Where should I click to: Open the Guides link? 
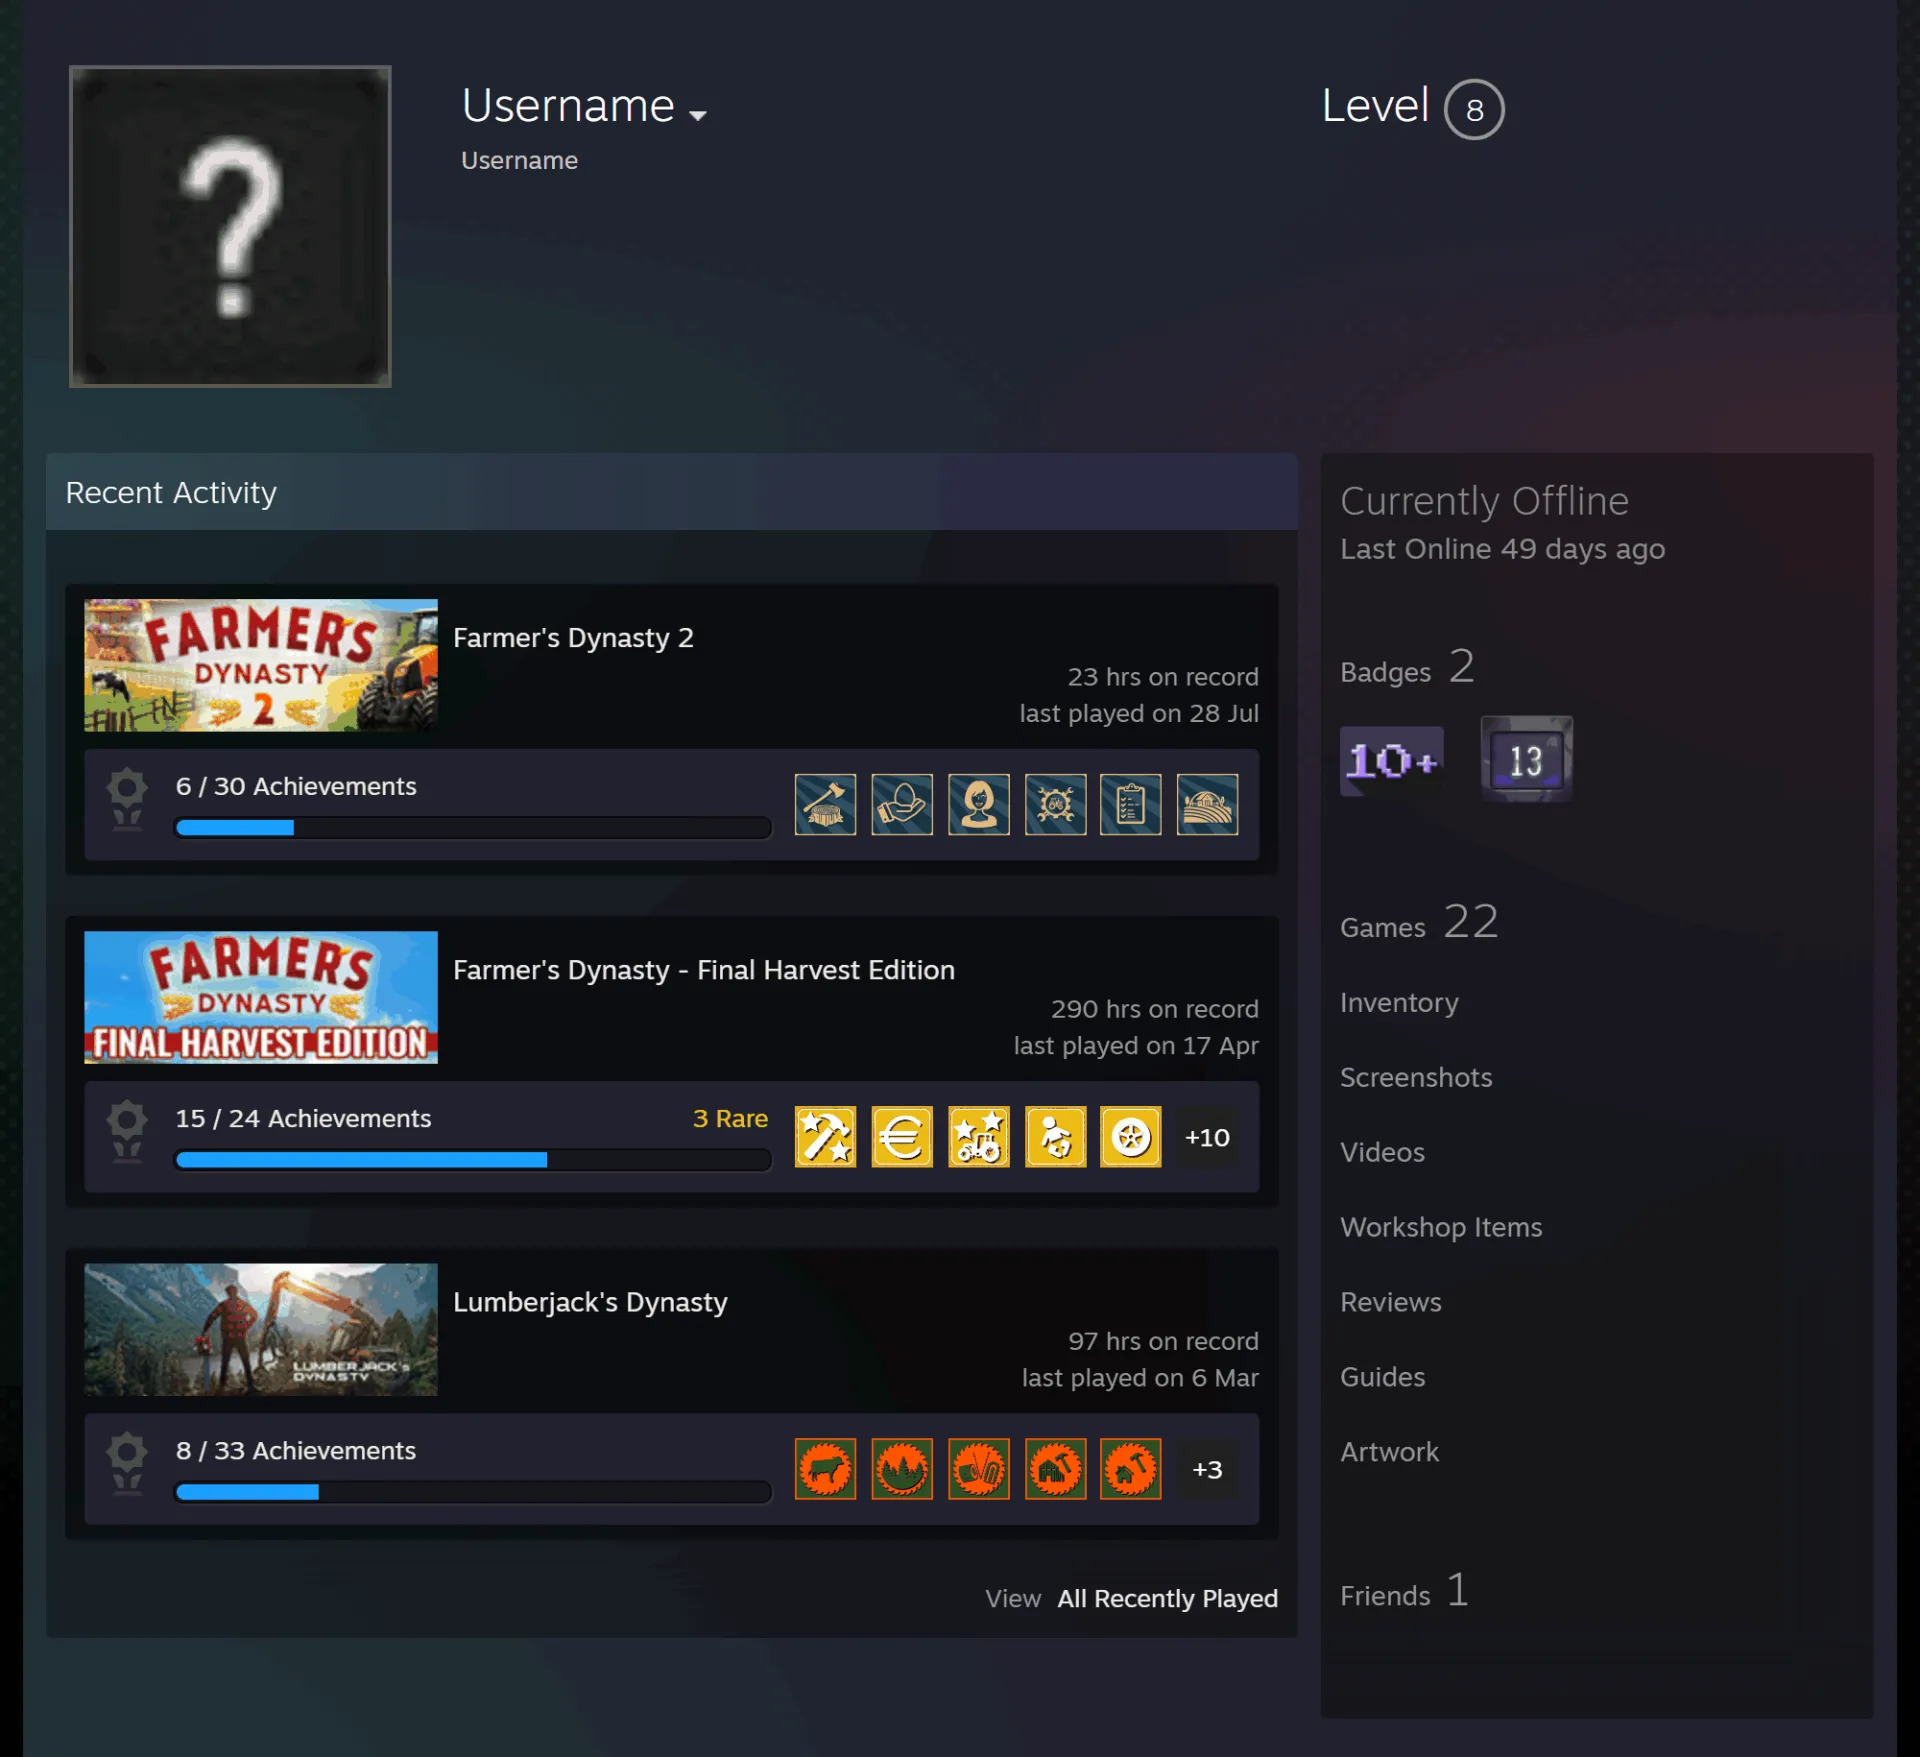[1382, 1377]
